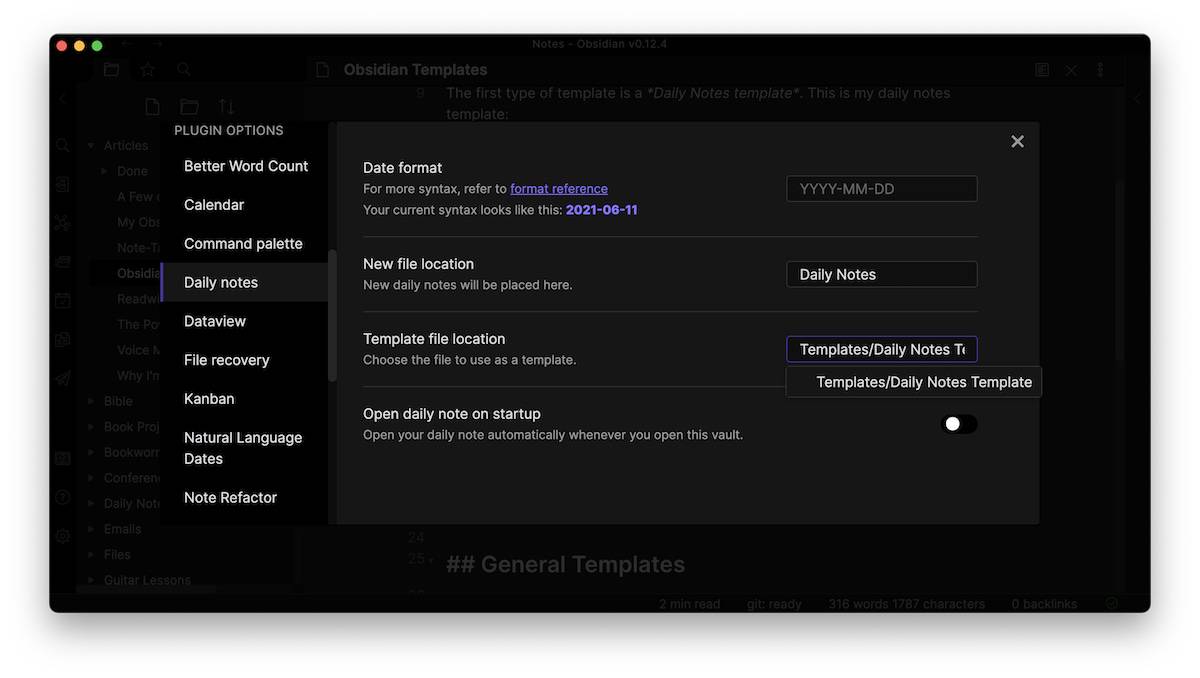The width and height of the screenshot is (1200, 678).
Task: Close the Obsidian Templates pane
Action: [1071, 70]
